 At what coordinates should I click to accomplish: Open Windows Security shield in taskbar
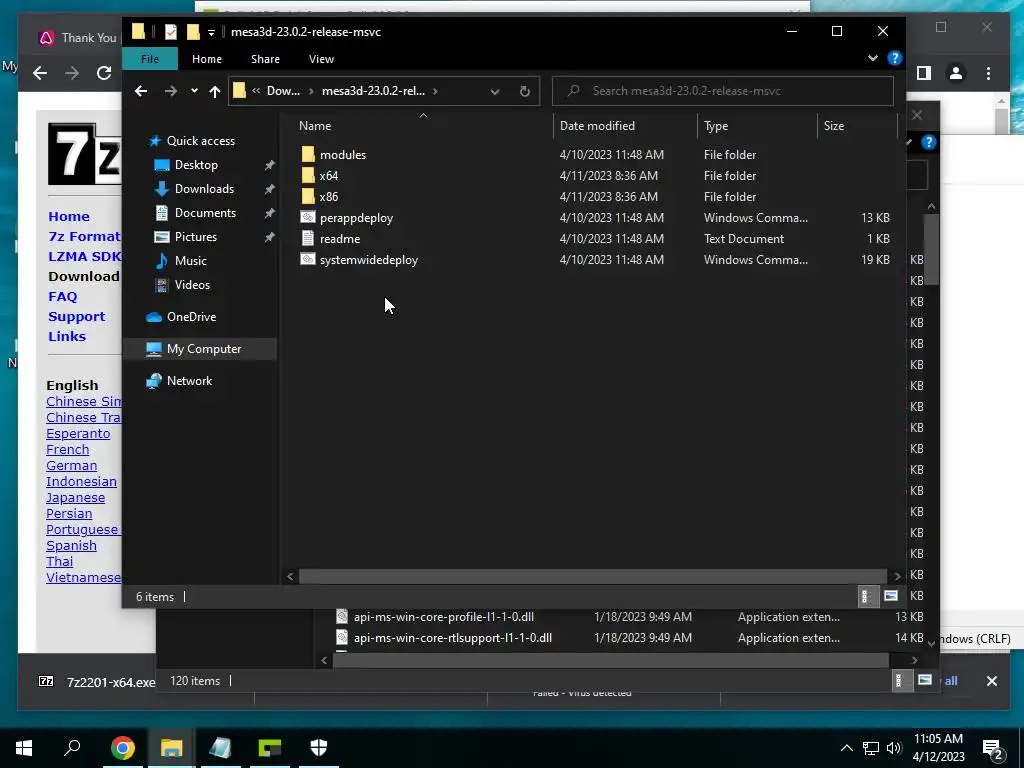[319, 748]
